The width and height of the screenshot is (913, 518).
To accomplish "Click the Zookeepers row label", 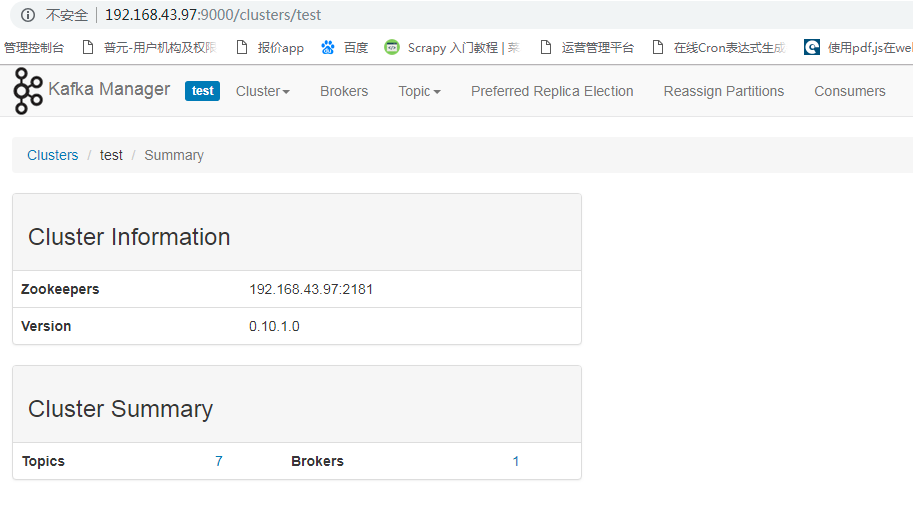I will pyautogui.click(x=60, y=289).
